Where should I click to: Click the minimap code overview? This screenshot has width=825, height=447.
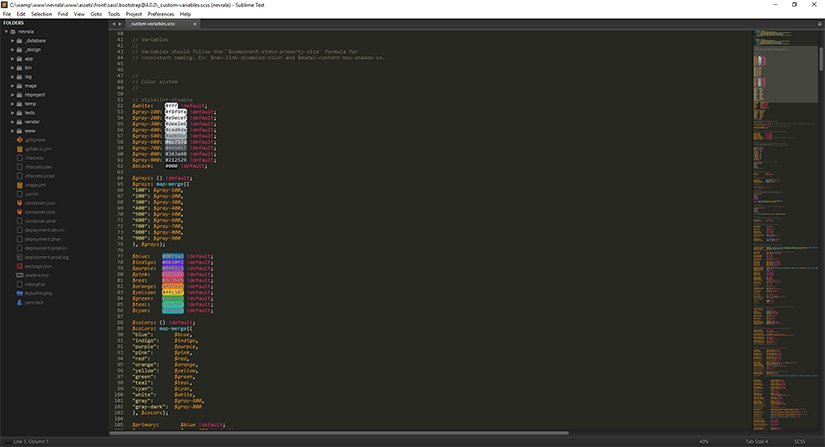(785, 230)
